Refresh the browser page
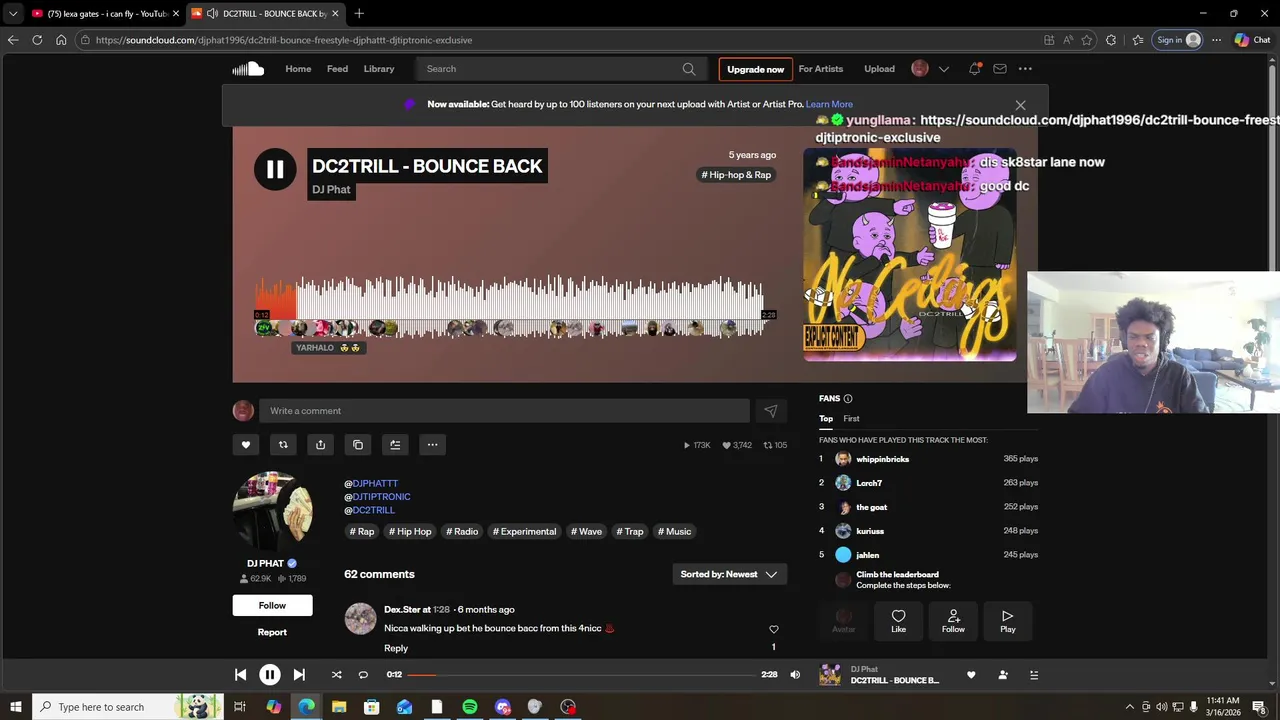This screenshot has width=1280, height=720. click(x=37, y=40)
